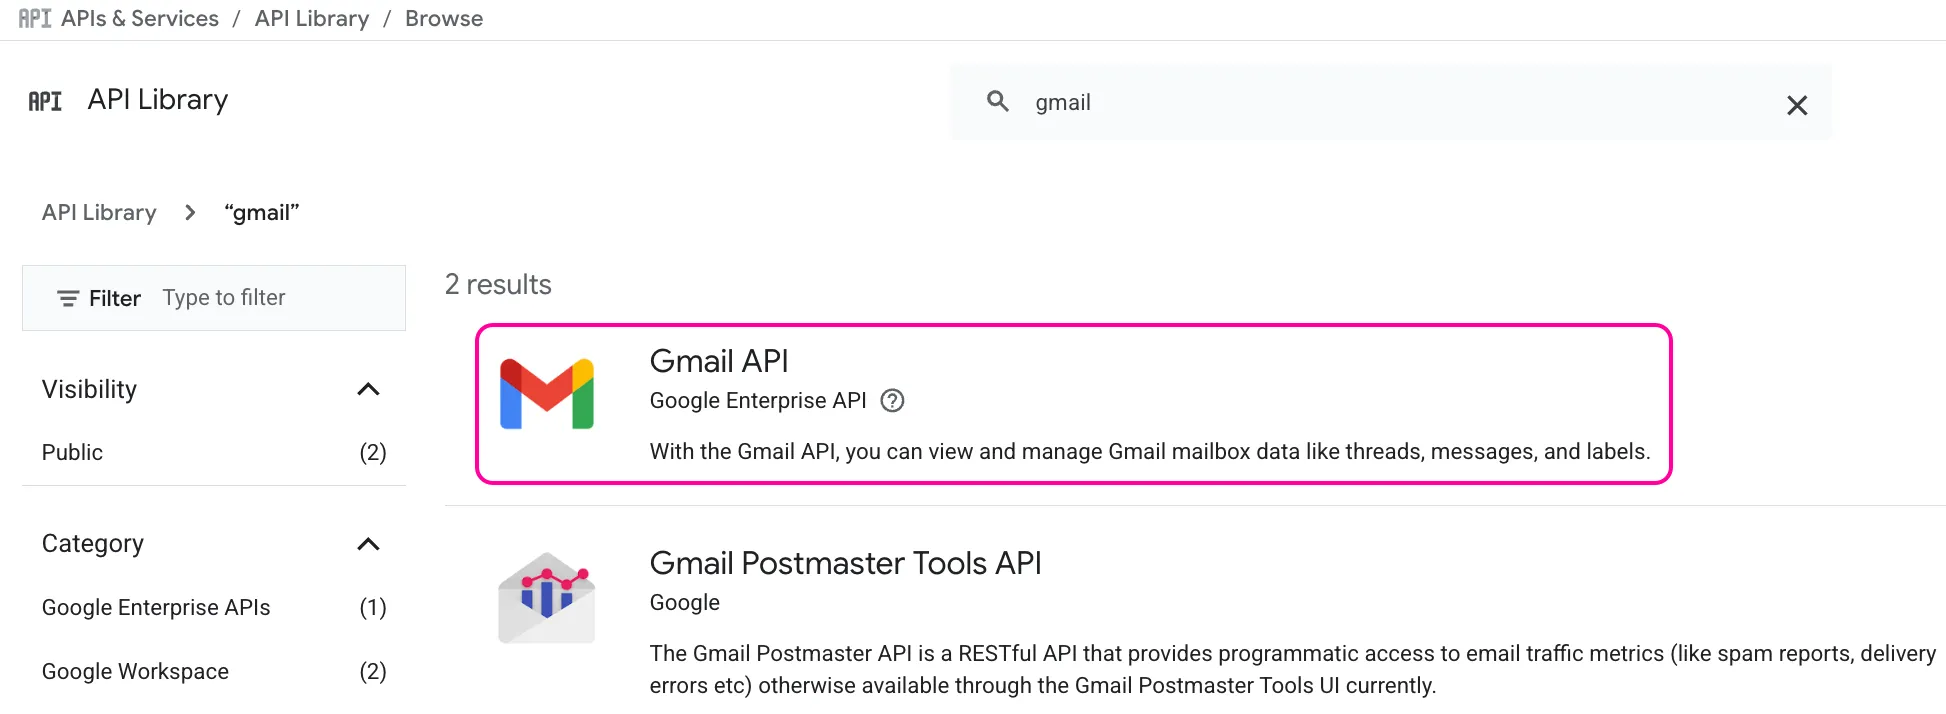Screen dimensions: 1946x714
Task: Clear the gmail search with X
Action: coord(1796,105)
